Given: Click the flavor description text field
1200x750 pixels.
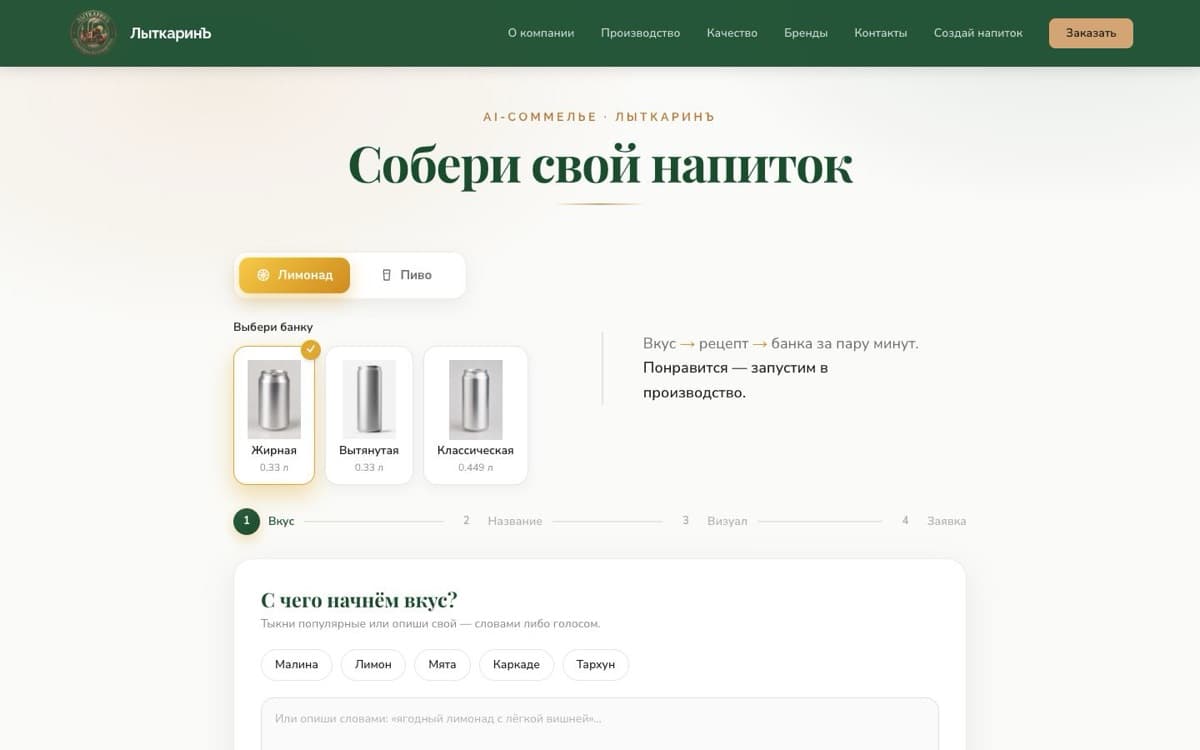Looking at the screenshot, I should coord(600,724).
